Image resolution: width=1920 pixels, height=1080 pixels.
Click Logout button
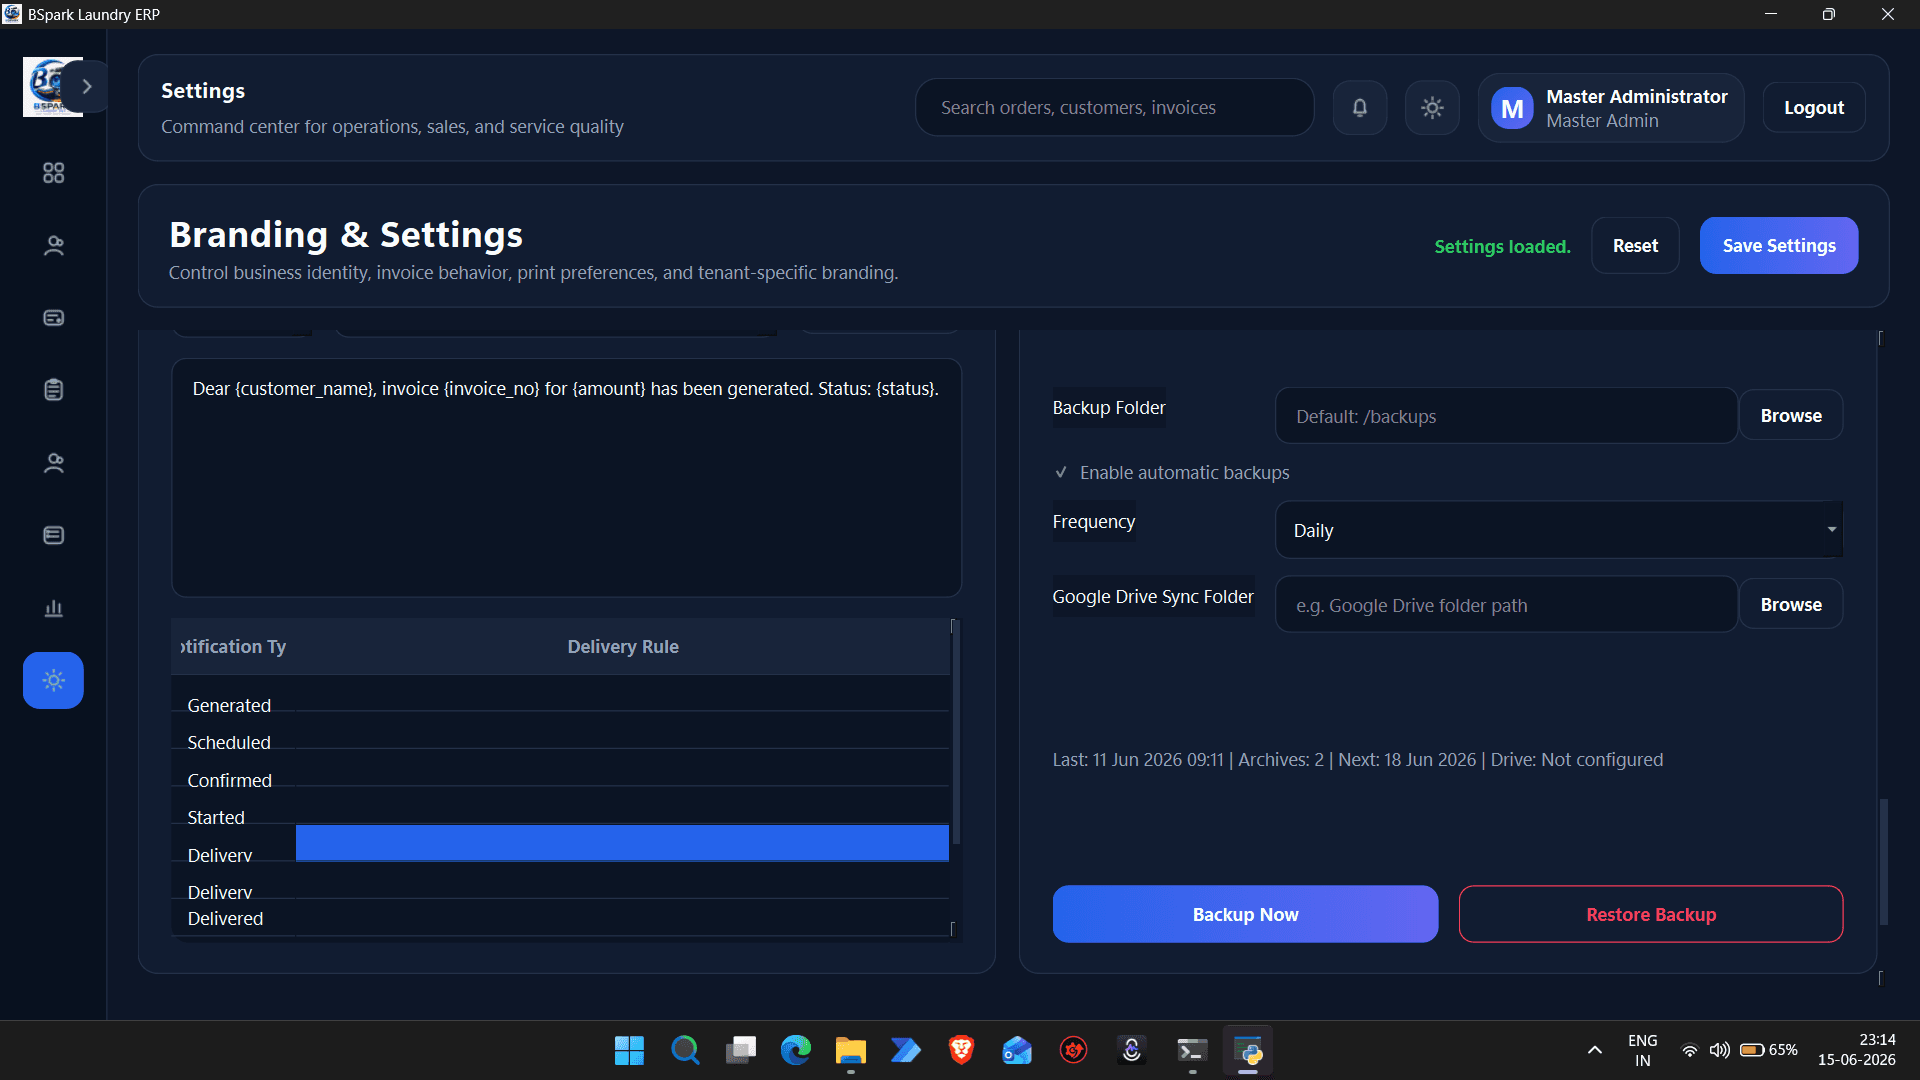coord(1814,108)
